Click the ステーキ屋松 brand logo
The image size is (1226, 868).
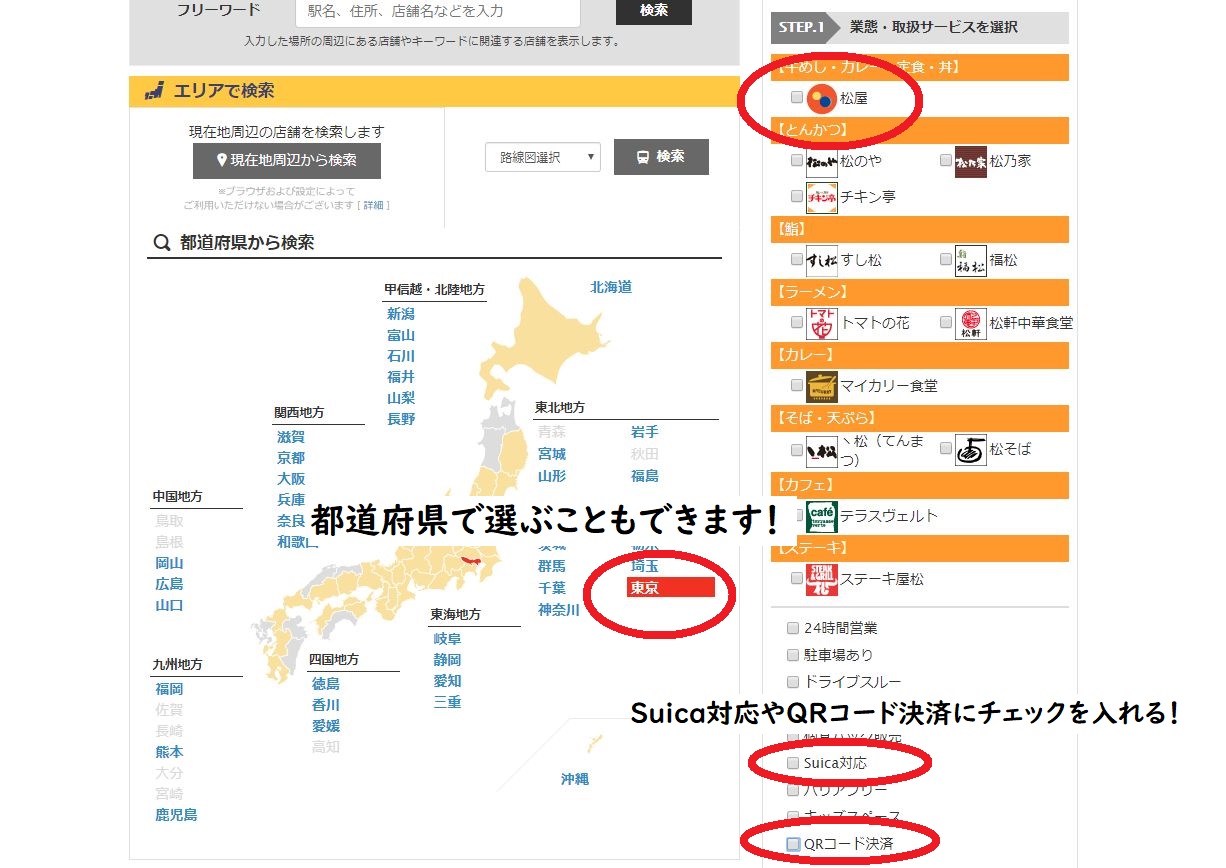click(821, 579)
